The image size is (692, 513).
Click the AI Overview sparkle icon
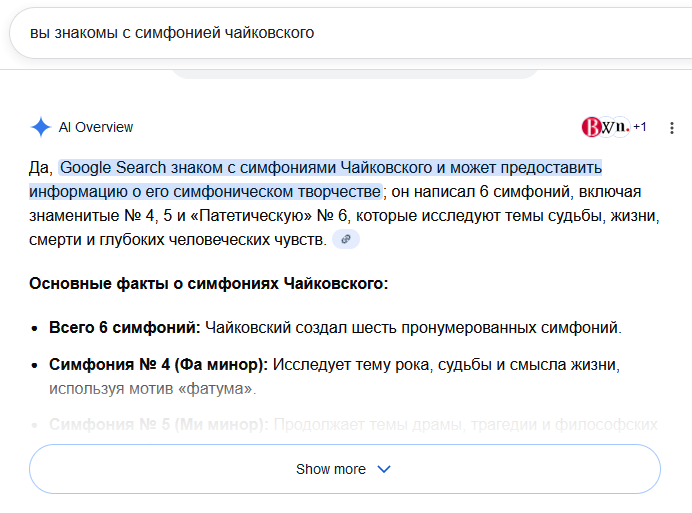[41, 127]
